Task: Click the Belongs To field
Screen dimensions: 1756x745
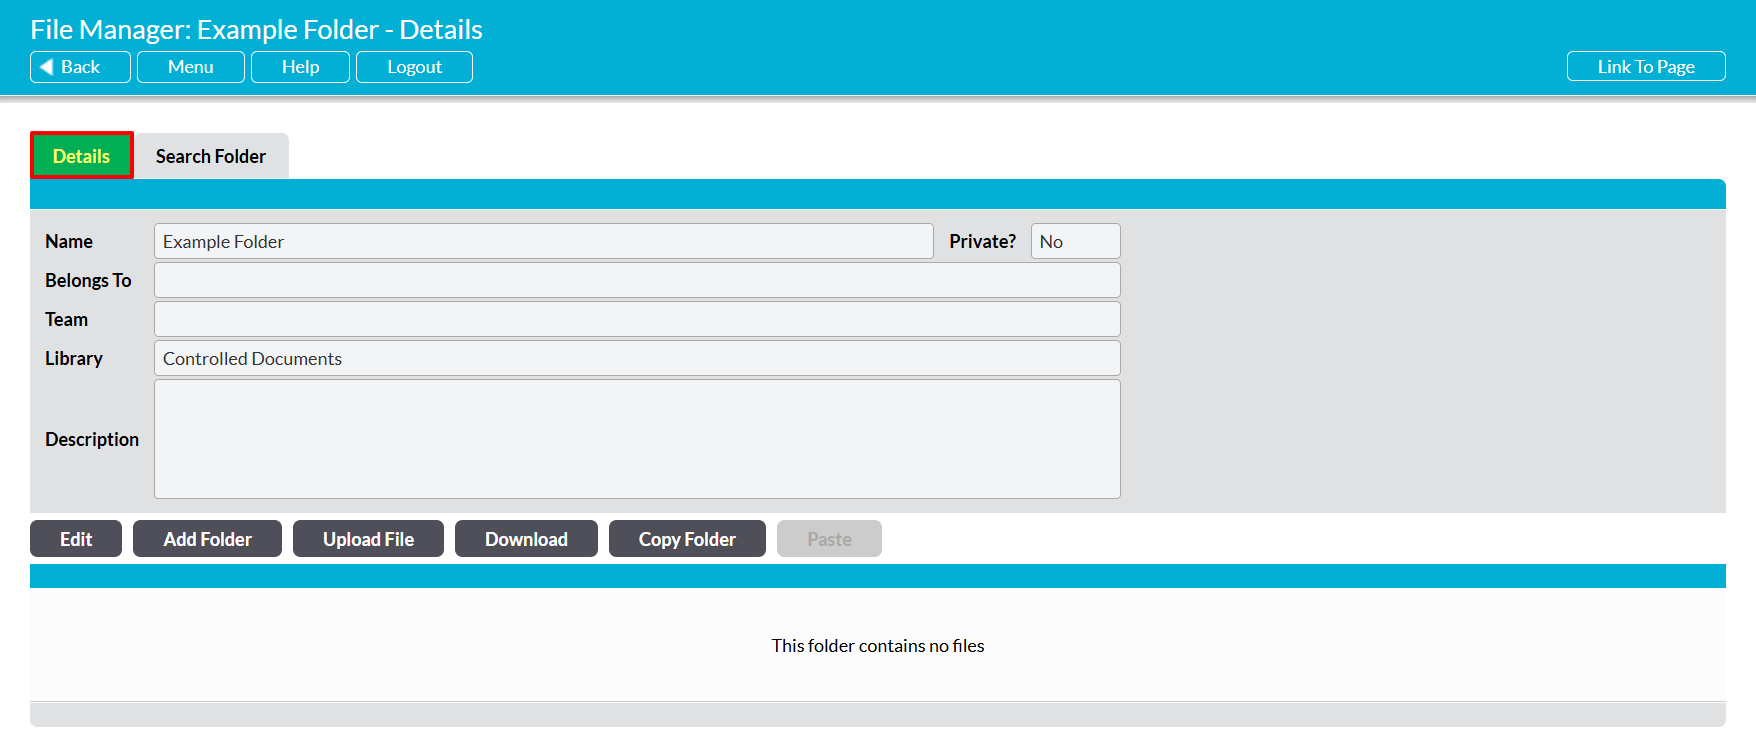Action: pyautogui.click(x=637, y=281)
